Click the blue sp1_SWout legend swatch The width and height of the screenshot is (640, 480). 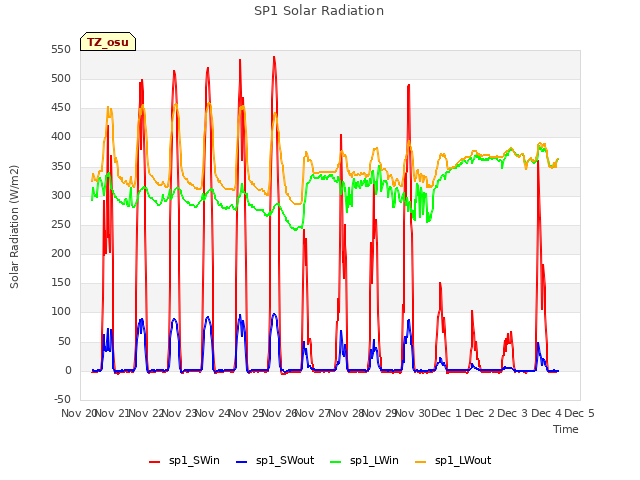tap(242, 462)
